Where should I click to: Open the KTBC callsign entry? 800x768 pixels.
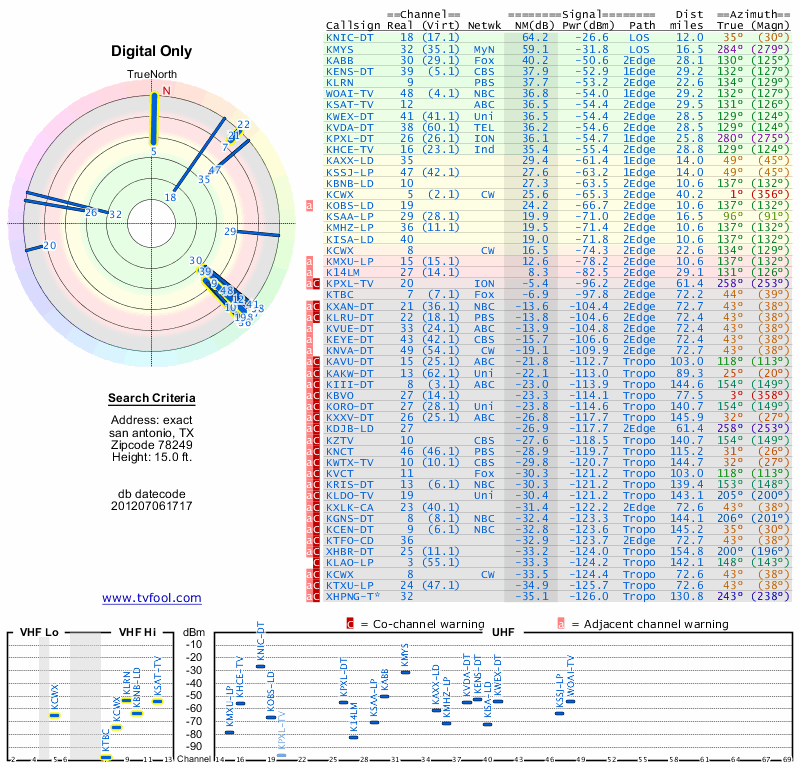[339, 294]
